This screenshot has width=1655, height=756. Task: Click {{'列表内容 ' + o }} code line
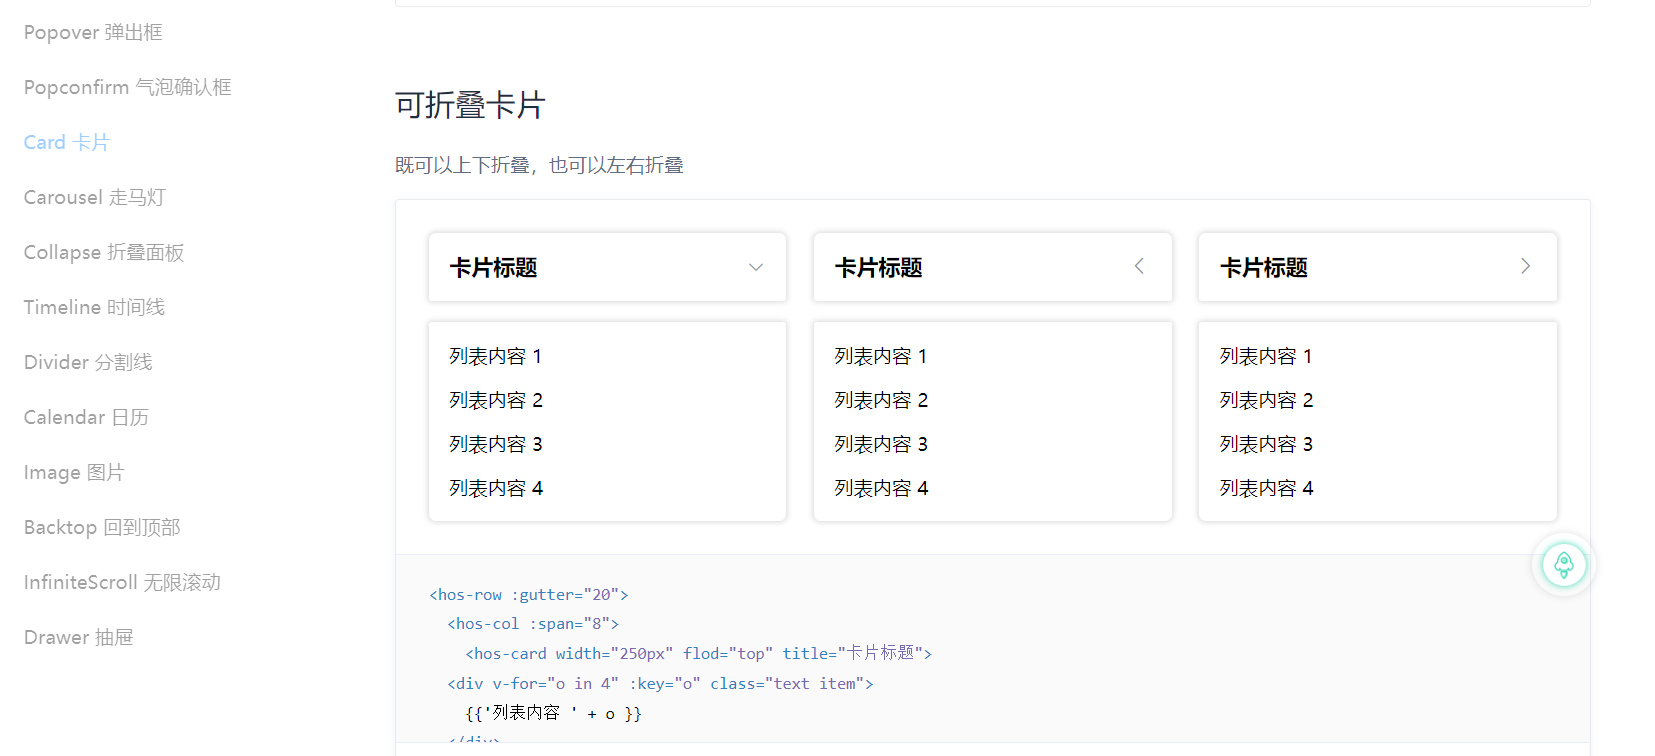pos(553,714)
